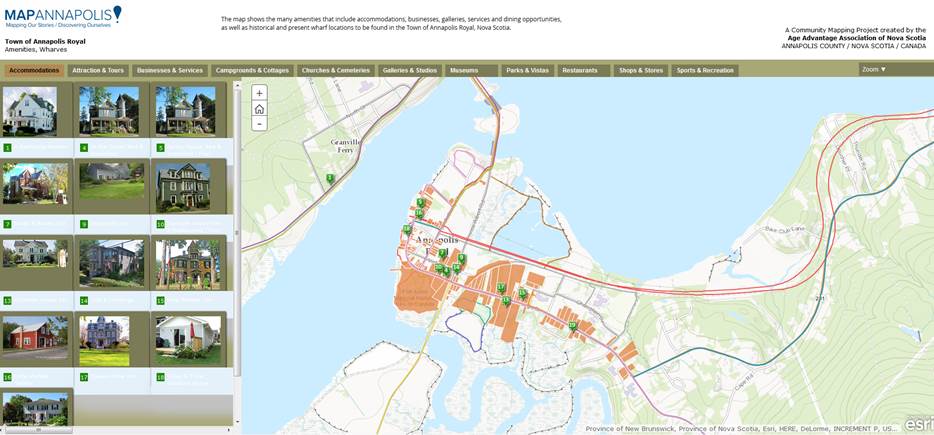Click the map zoom out minus button
The image size is (934, 435).
pos(259,124)
